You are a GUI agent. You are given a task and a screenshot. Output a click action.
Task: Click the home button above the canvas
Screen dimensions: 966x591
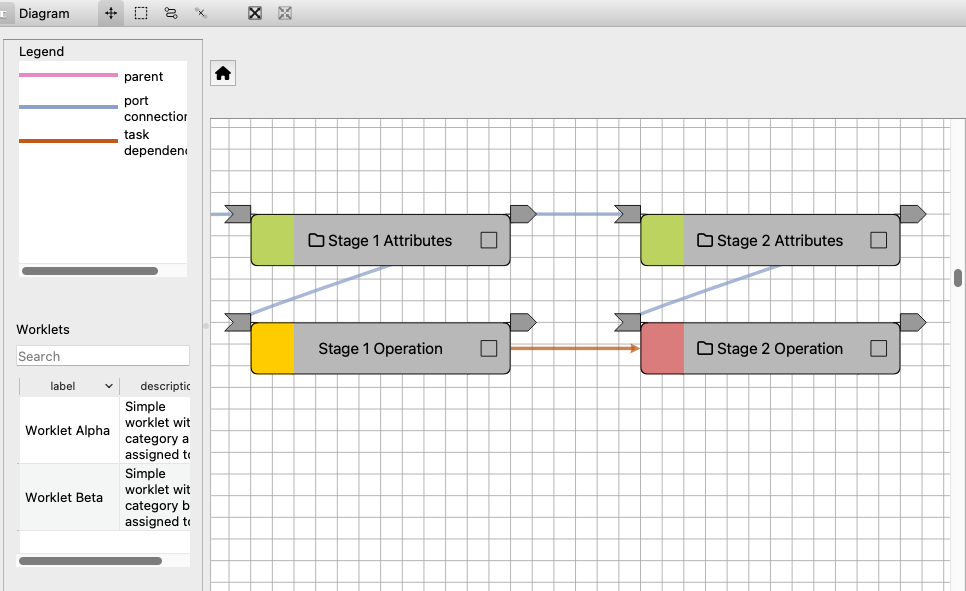[223, 73]
